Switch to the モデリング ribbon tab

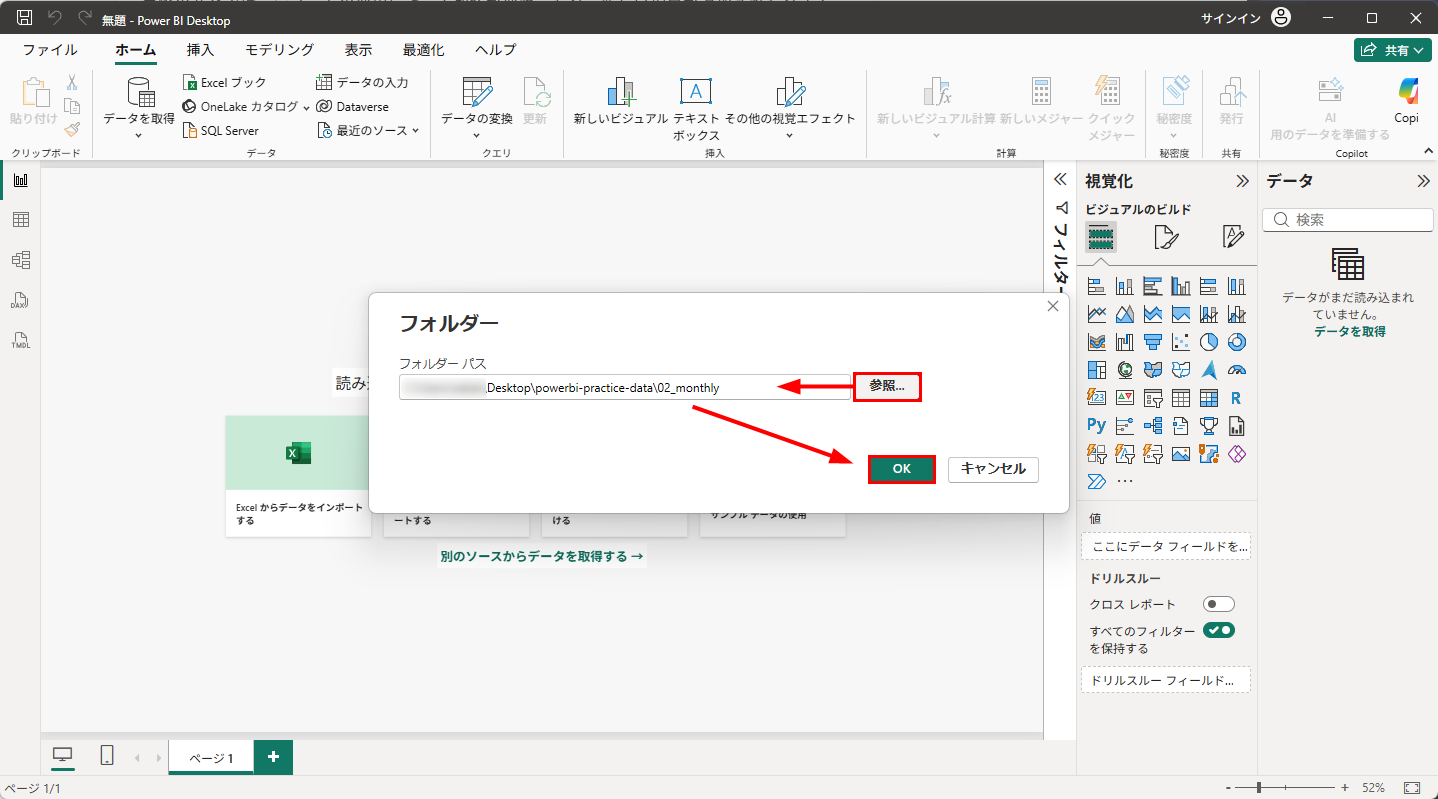tap(280, 50)
